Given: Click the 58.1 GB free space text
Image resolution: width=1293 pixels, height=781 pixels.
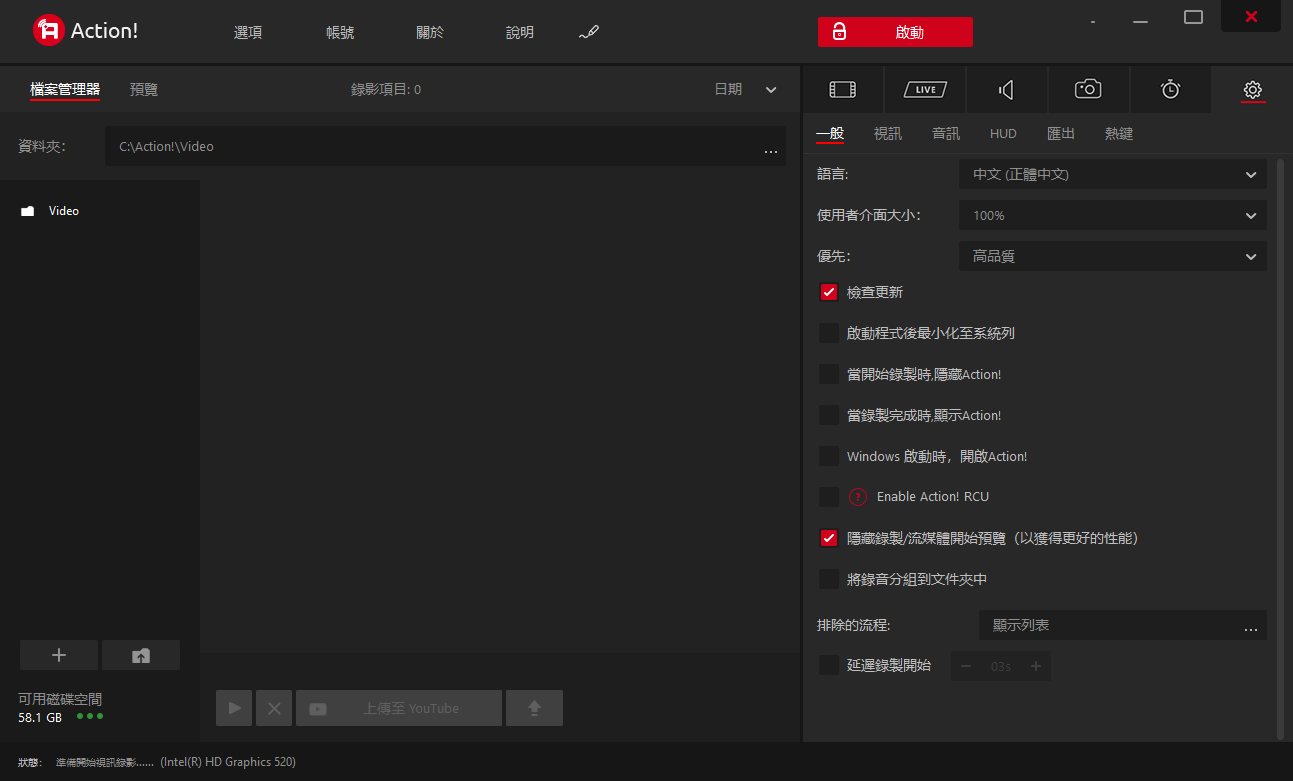Looking at the screenshot, I should (40, 718).
